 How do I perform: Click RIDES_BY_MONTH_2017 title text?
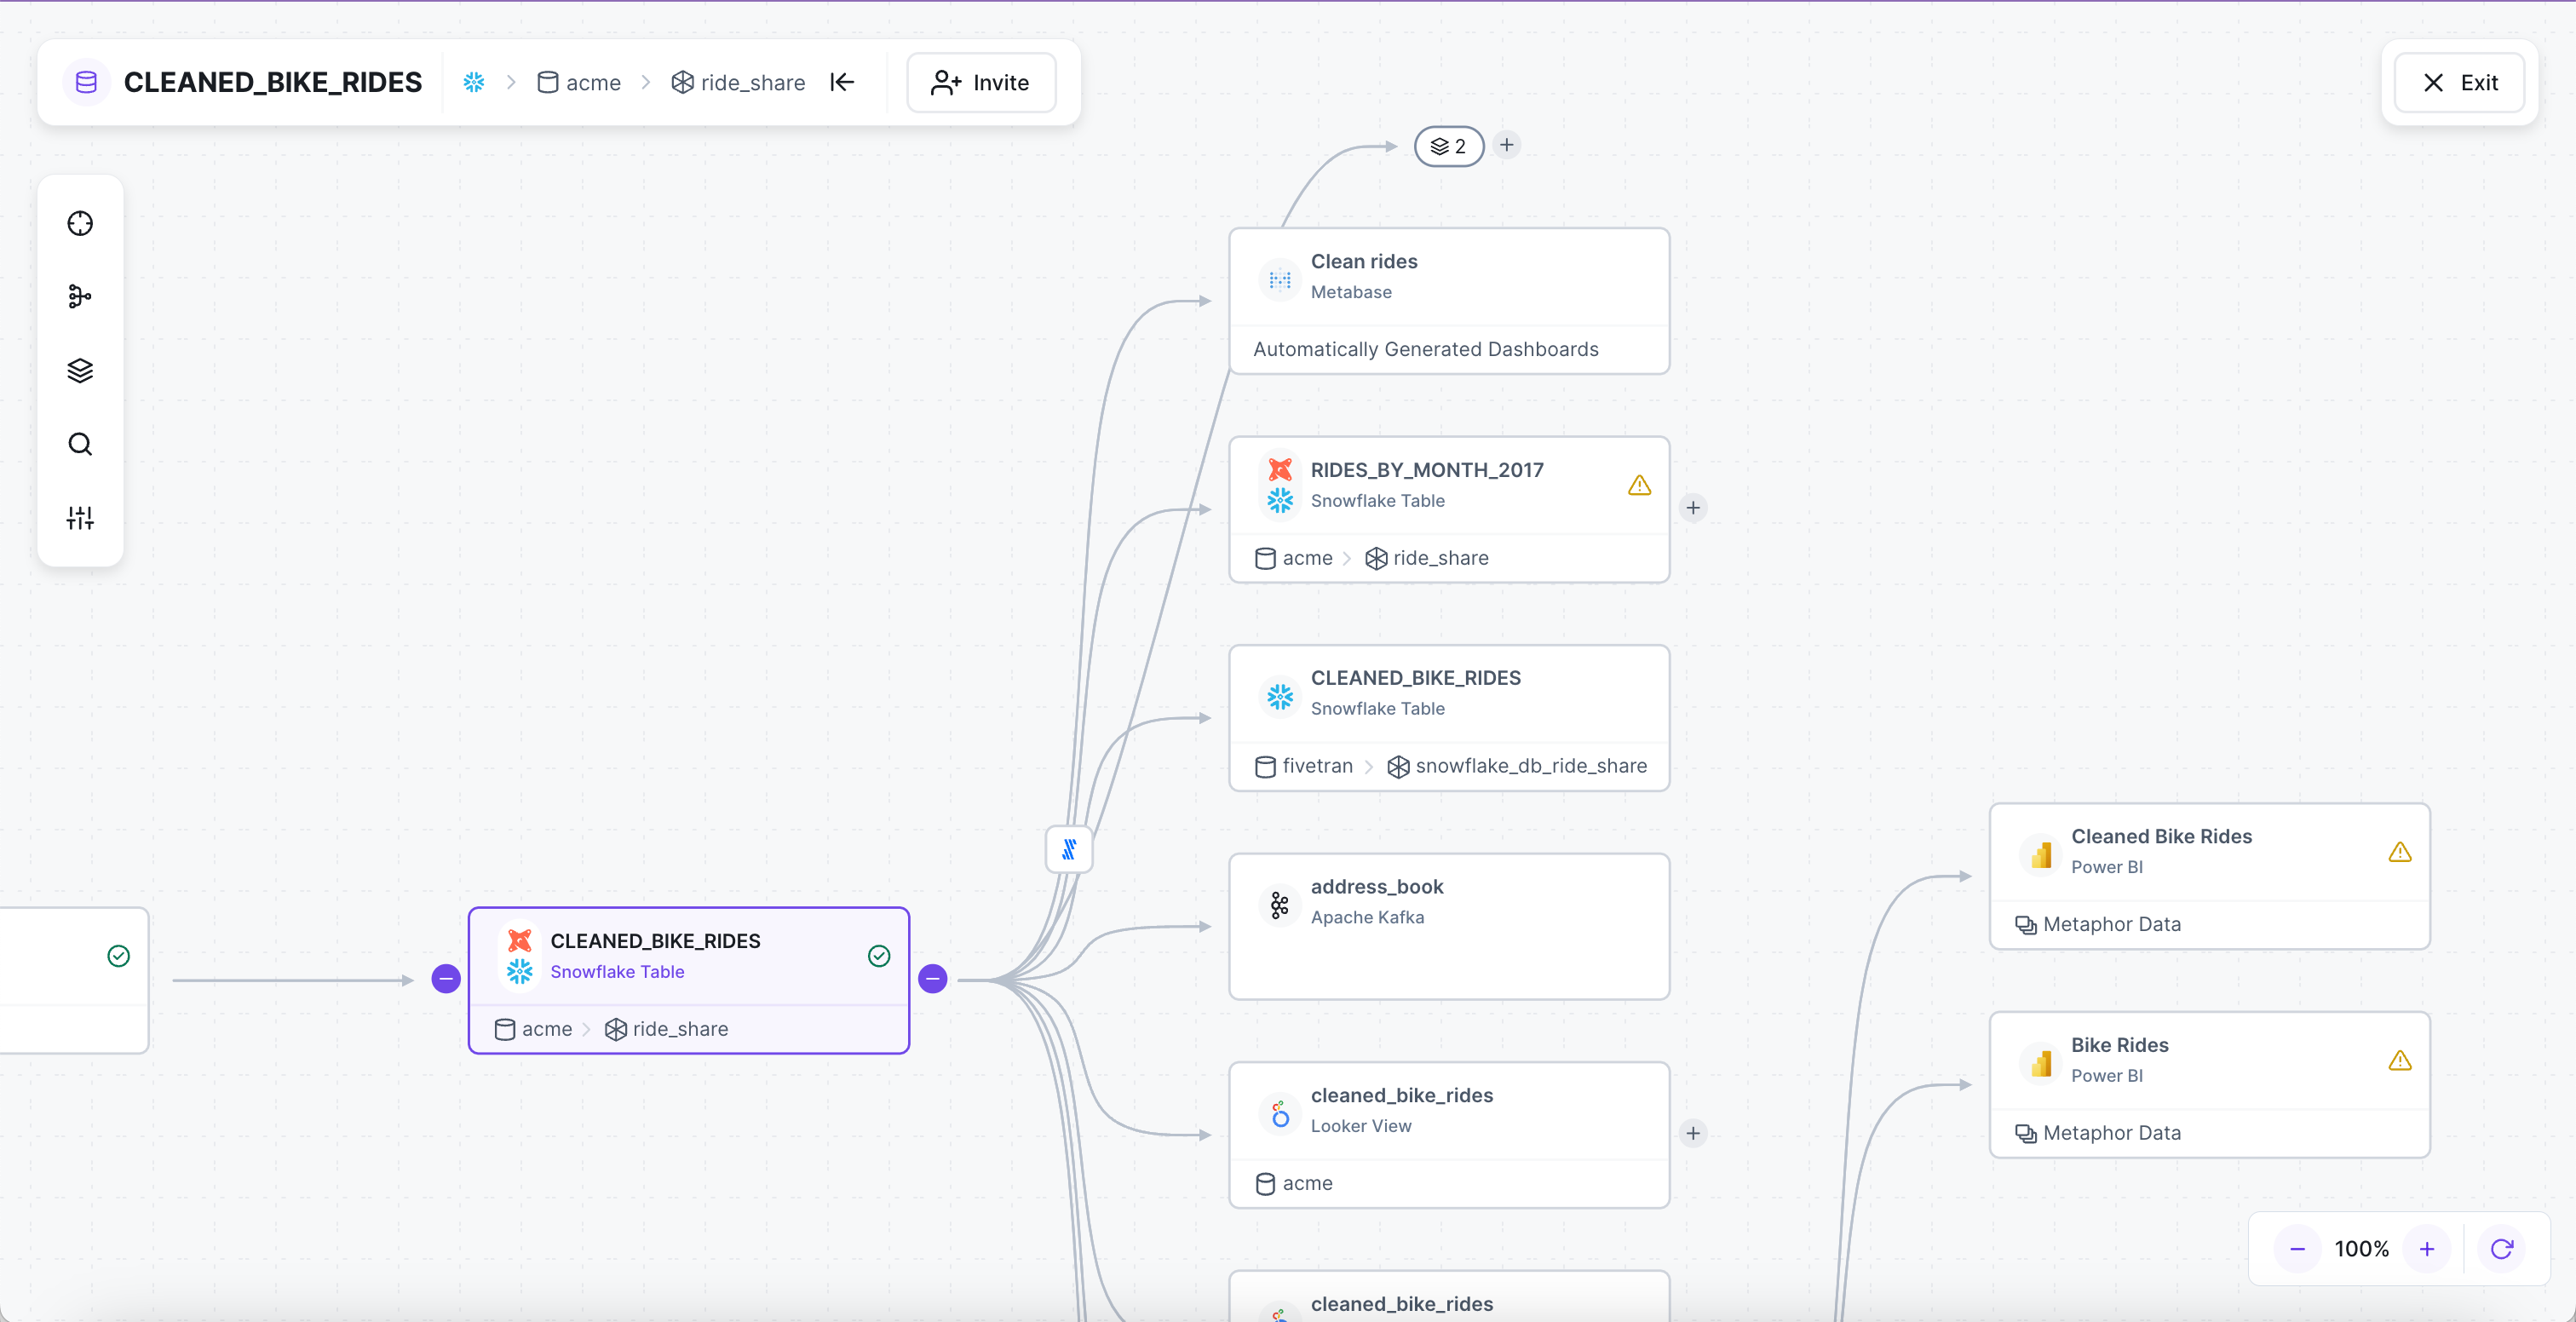1427,470
